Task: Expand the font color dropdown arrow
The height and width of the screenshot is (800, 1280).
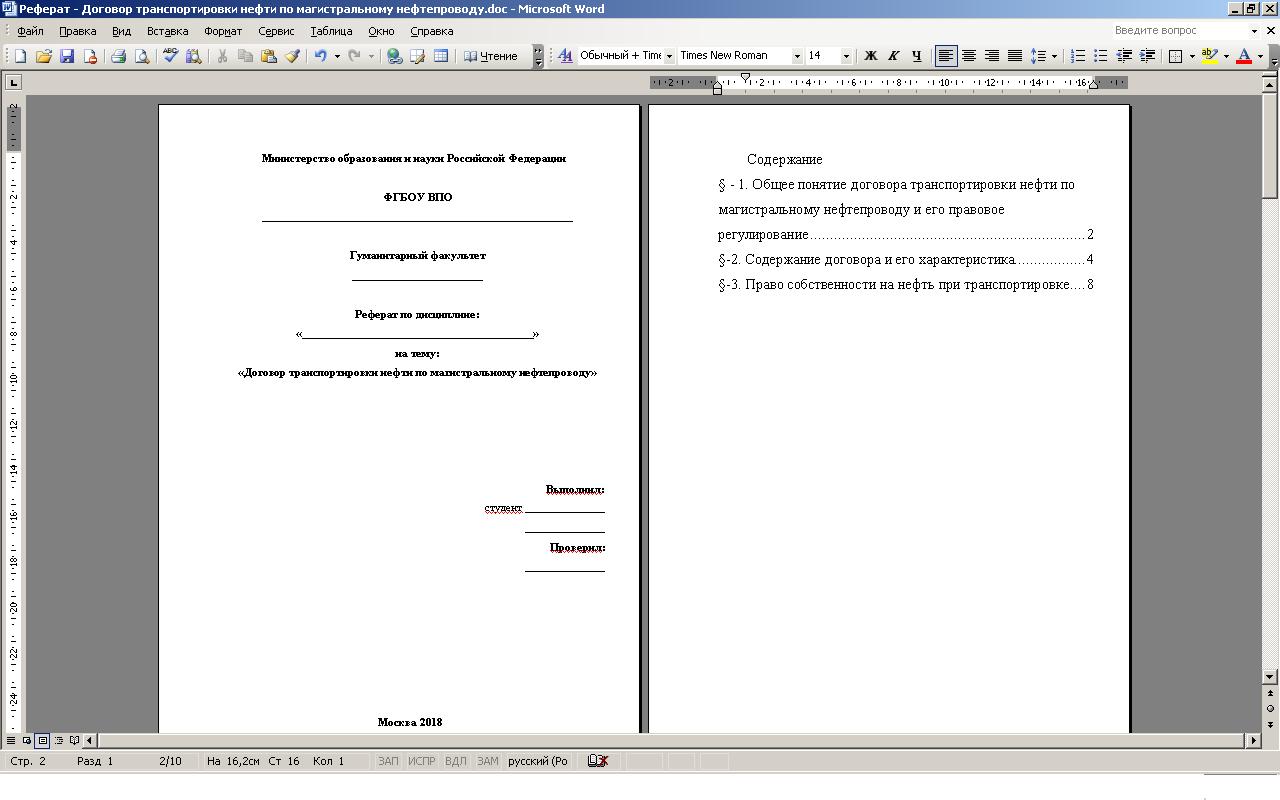Action: pos(1260,56)
